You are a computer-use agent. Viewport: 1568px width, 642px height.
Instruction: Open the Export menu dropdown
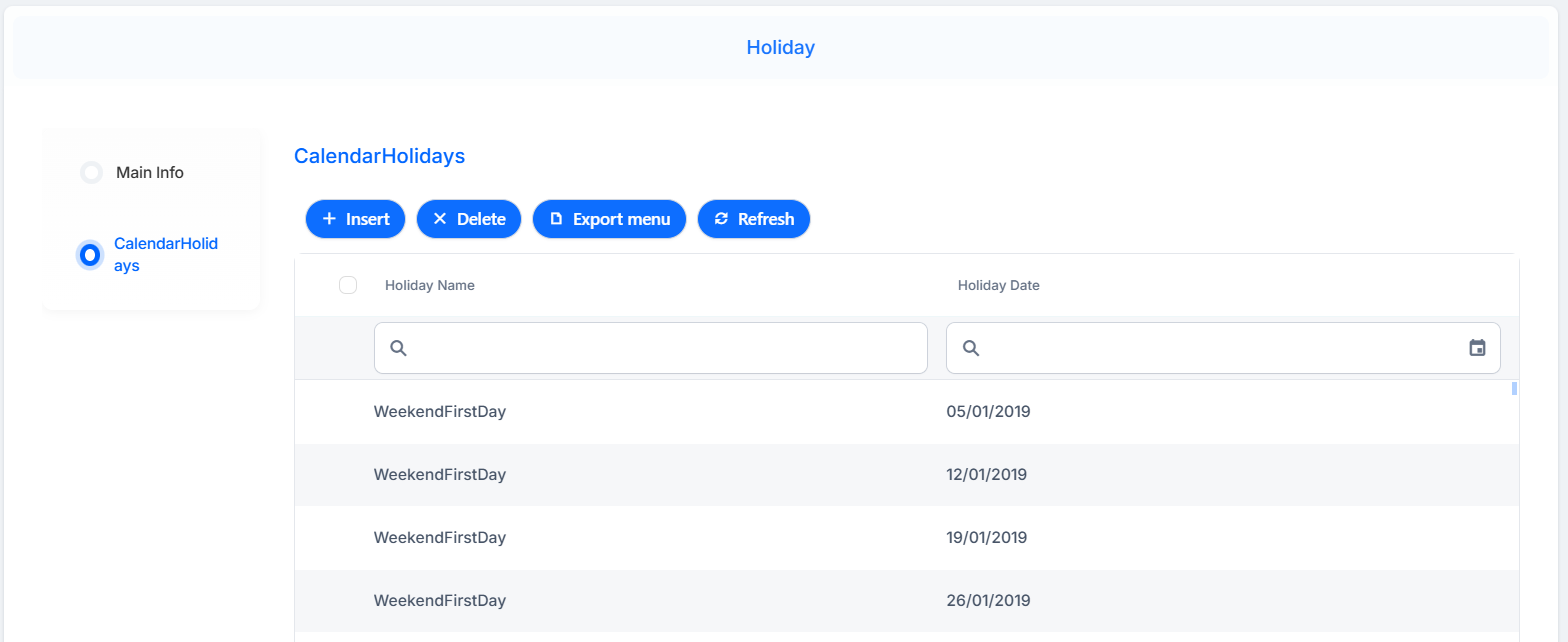(609, 219)
